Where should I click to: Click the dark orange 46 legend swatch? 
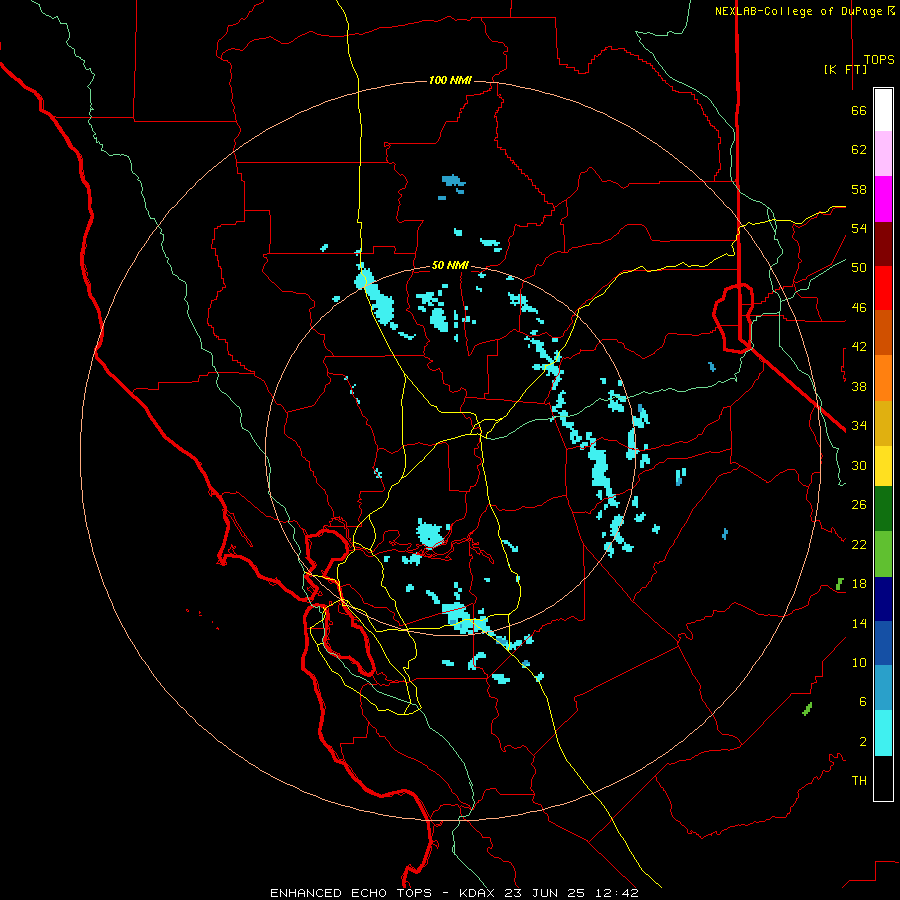click(883, 333)
